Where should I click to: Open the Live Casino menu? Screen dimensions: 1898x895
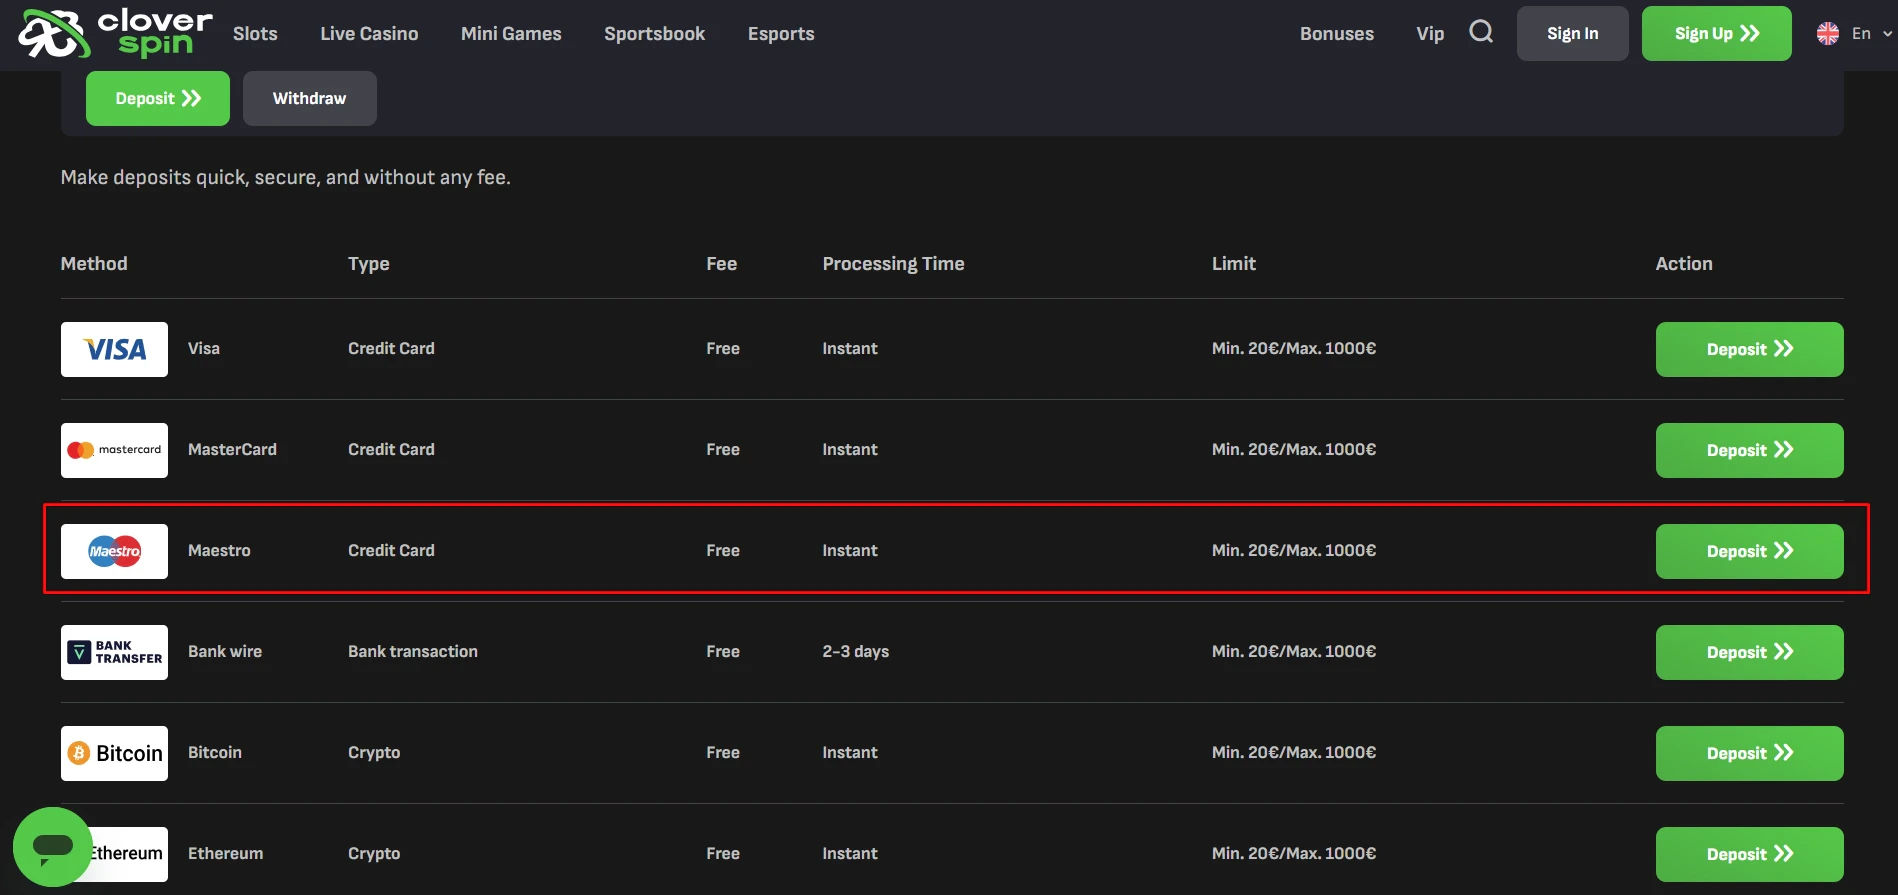[x=369, y=33]
